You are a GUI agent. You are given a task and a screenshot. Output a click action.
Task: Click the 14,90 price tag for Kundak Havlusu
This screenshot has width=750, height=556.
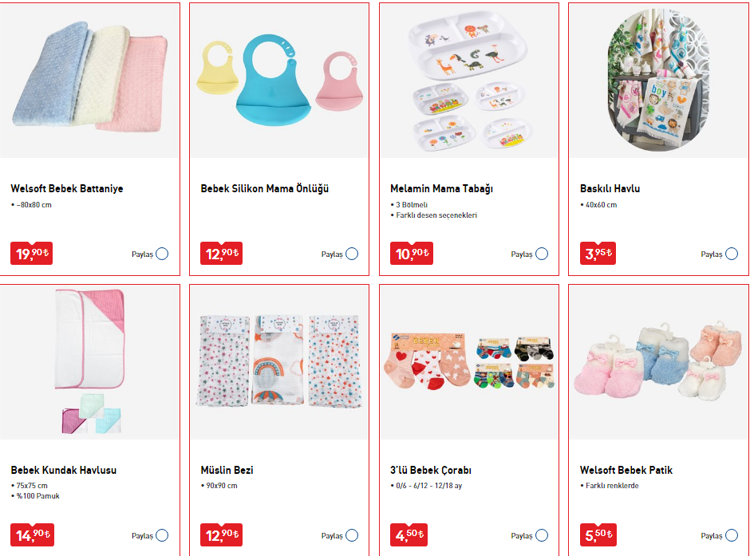point(32,534)
